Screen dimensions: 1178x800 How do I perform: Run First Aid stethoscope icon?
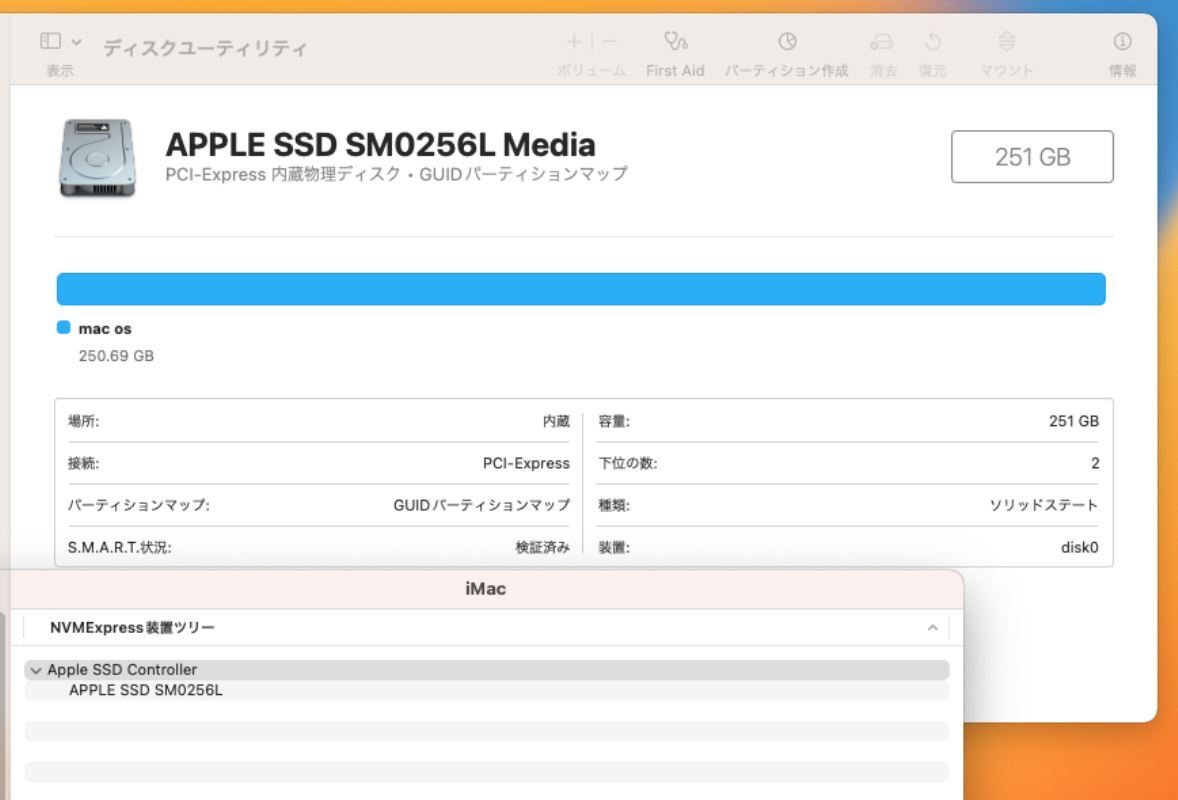(x=675, y=41)
